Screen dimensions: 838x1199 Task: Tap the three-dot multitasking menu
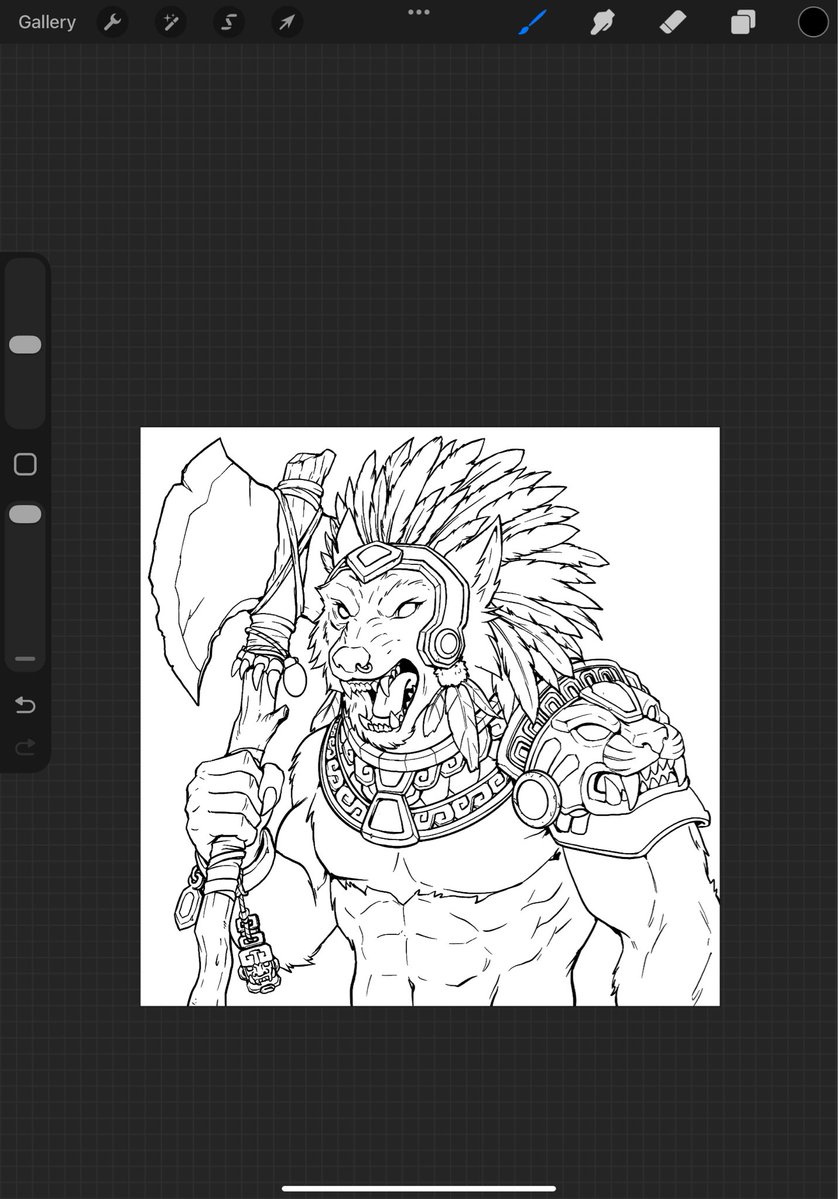(x=419, y=11)
